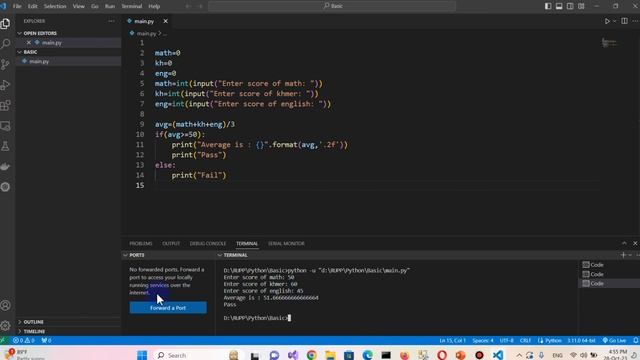
Task: Open the View menu
Action: [78, 6]
